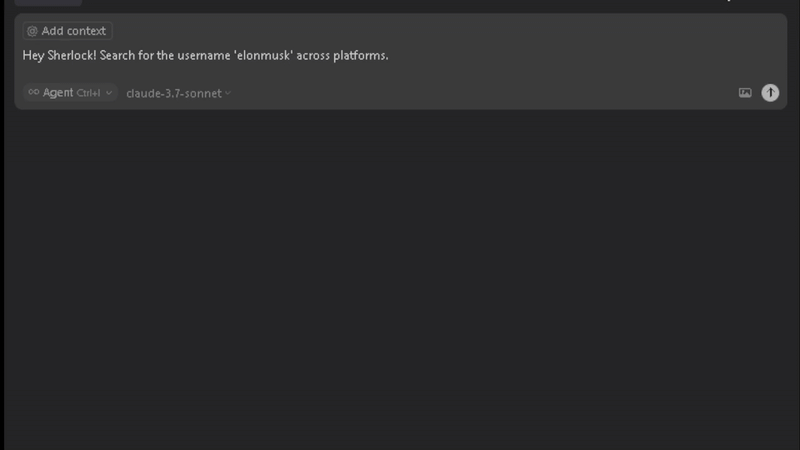Screen dimensions: 800x450
Task: Click the Ctrl+I shortcut label
Action: pyautogui.click(x=88, y=93)
